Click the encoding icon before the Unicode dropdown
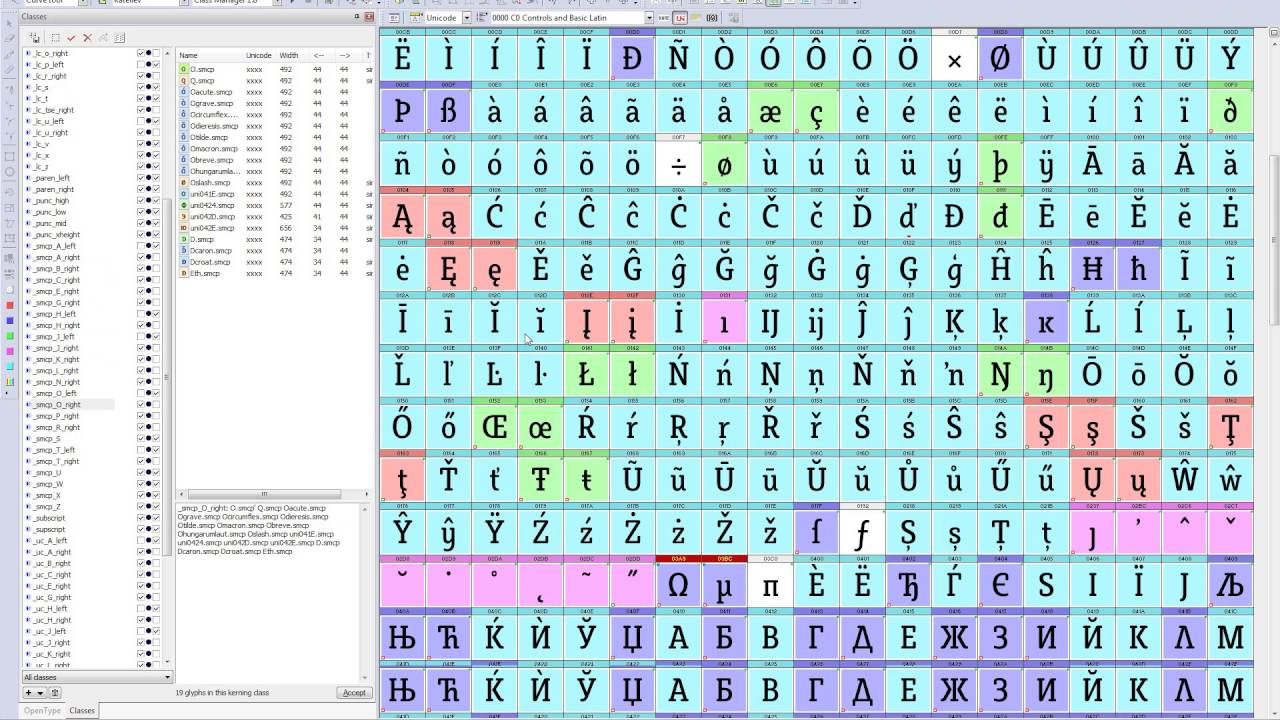Viewport: 1280px width, 720px height. click(416, 18)
